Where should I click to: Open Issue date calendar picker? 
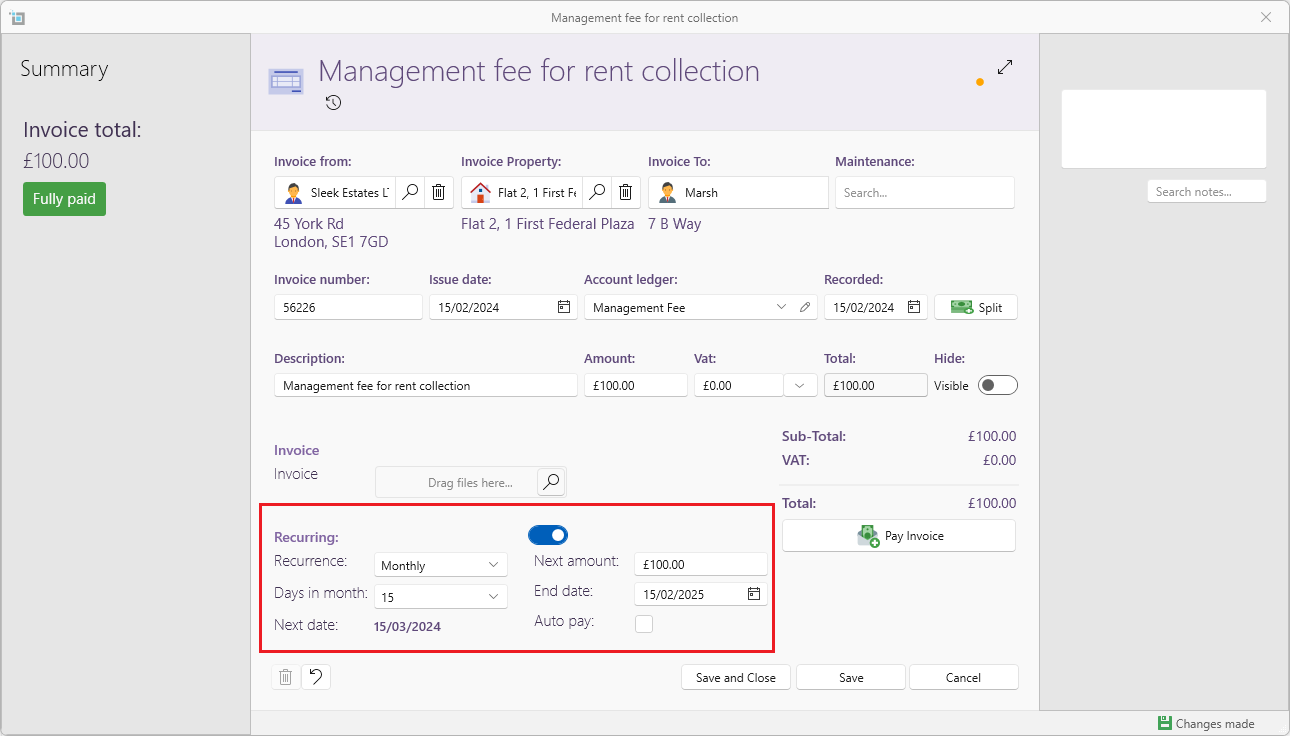pyautogui.click(x=564, y=307)
